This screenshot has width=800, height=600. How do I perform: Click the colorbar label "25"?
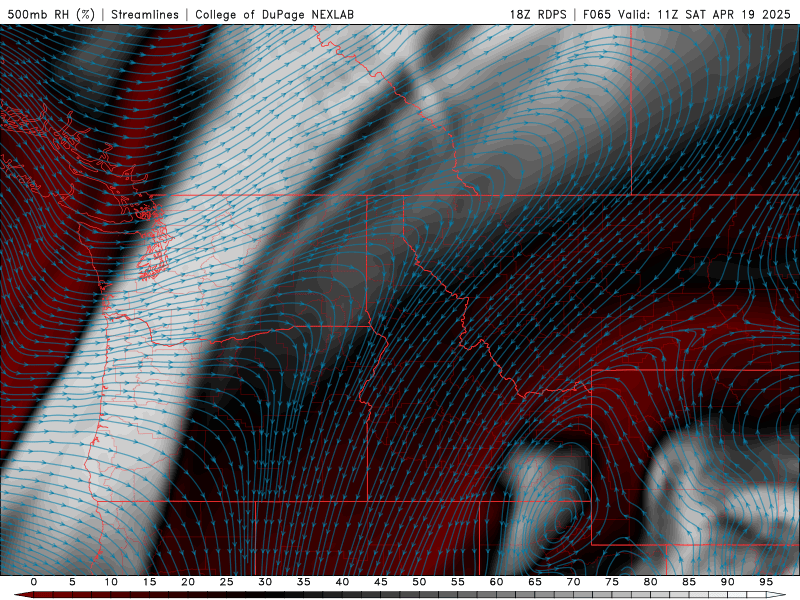227,582
